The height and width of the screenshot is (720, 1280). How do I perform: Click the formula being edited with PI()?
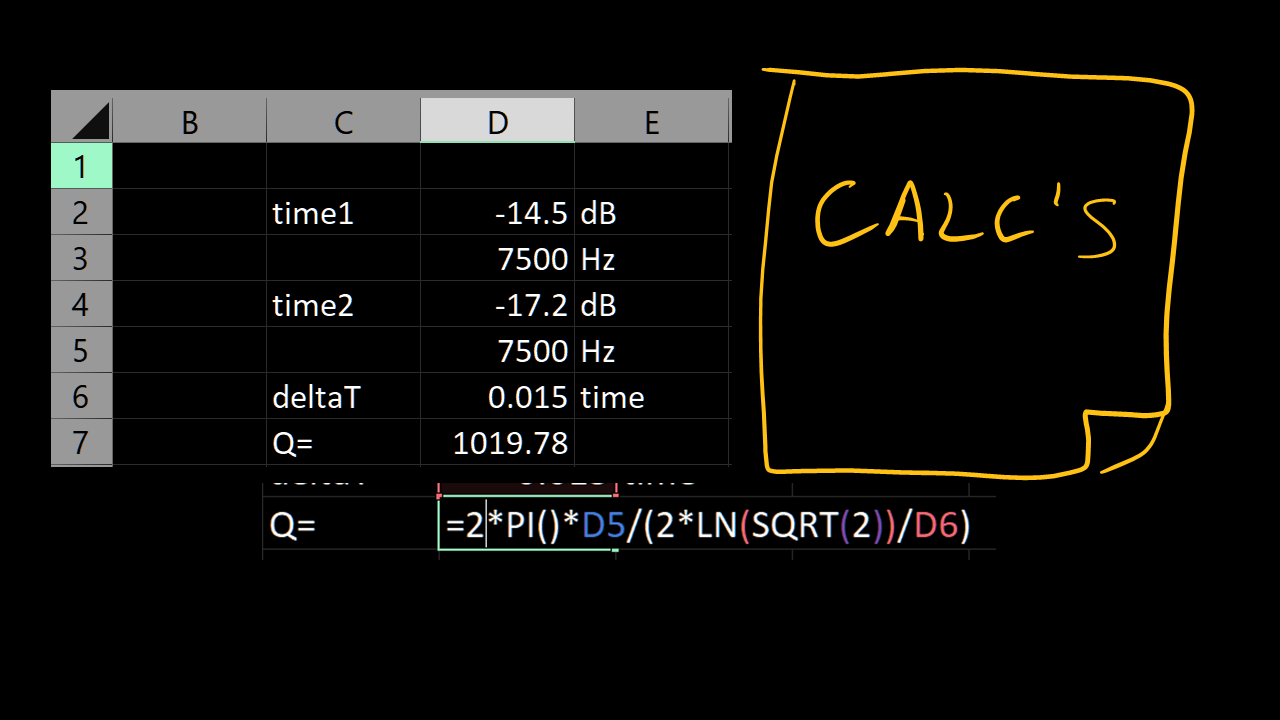(x=708, y=525)
